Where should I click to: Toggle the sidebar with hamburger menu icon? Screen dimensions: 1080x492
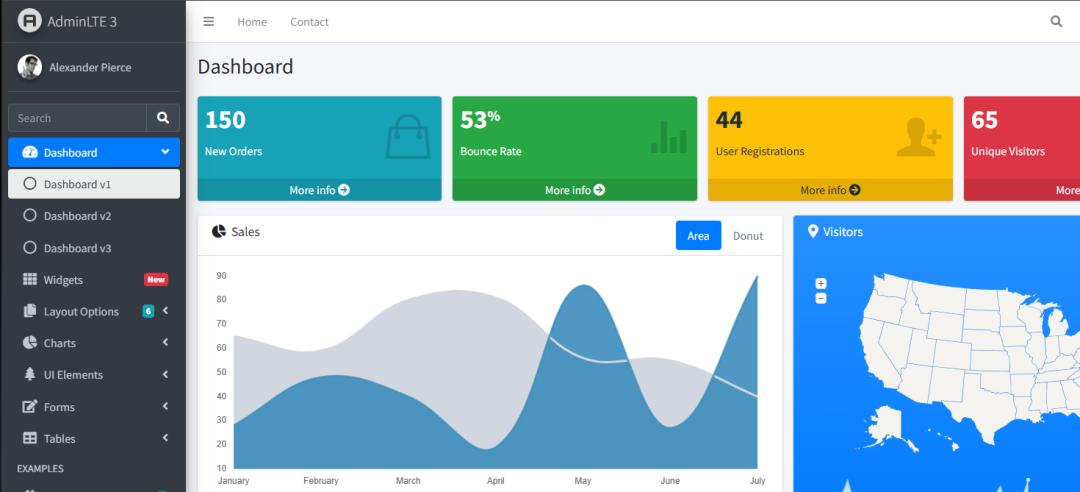[x=208, y=21]
